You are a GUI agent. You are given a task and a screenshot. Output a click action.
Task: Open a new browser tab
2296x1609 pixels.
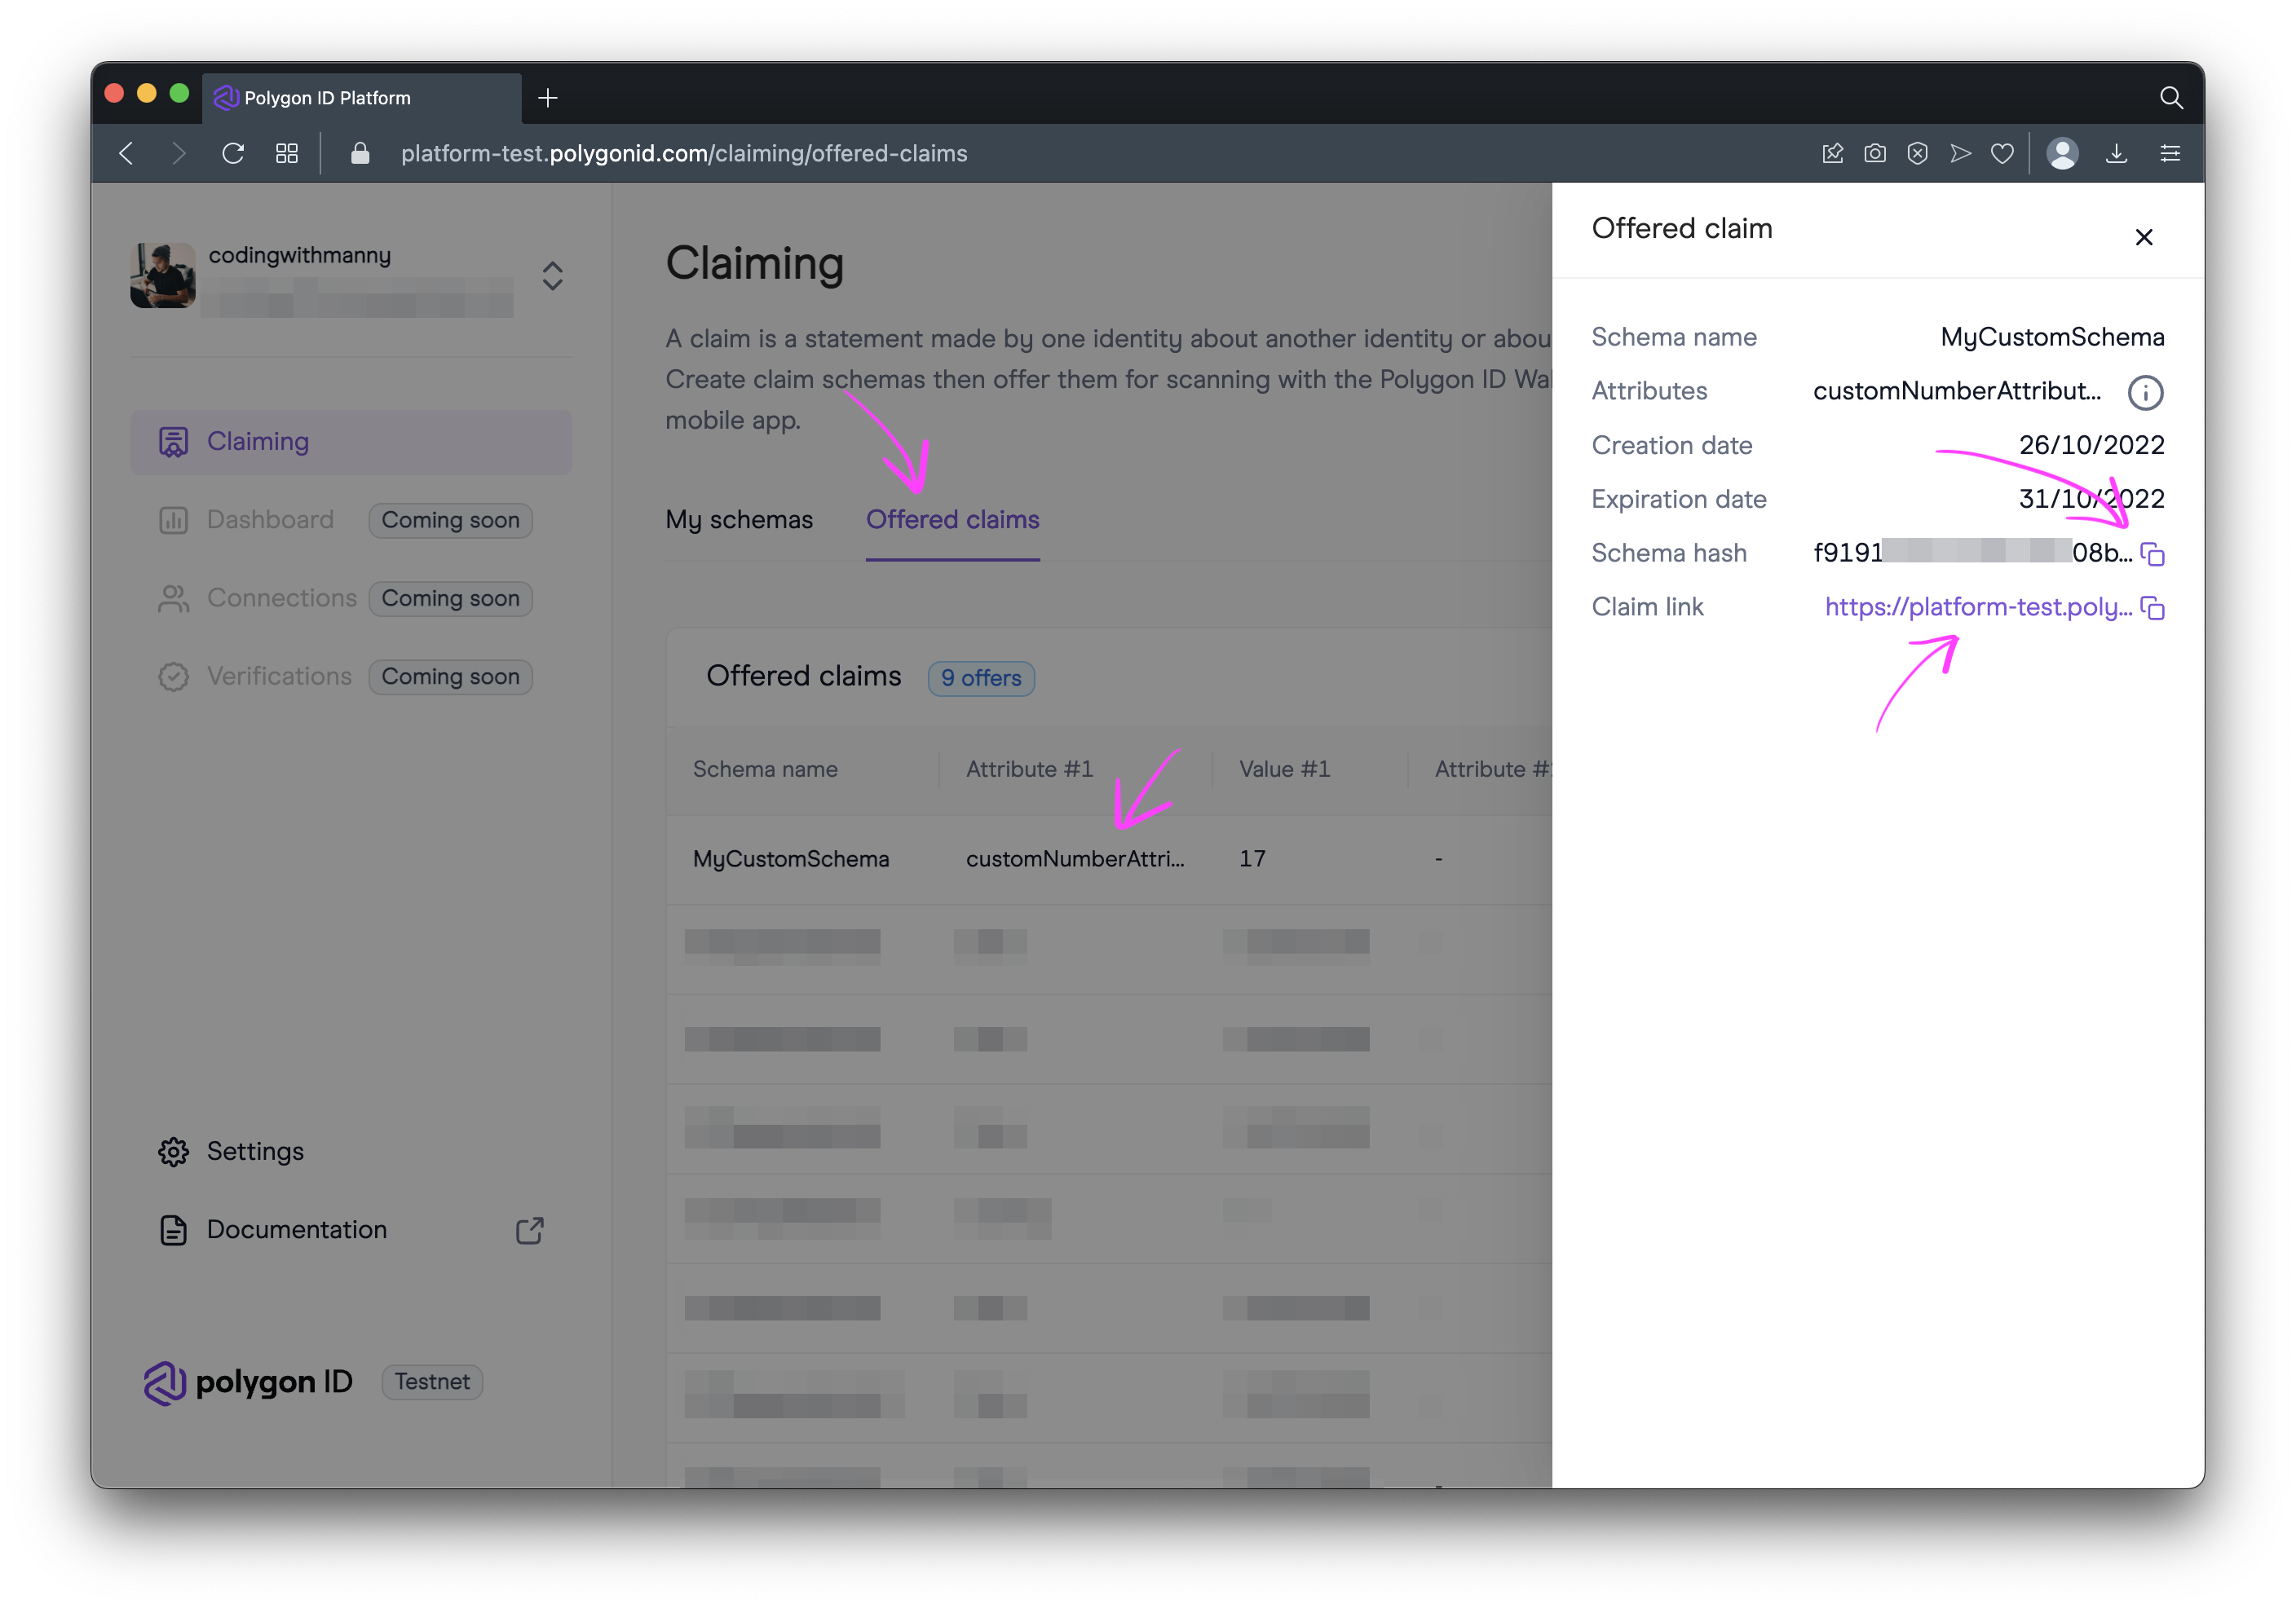click(547, 98)
